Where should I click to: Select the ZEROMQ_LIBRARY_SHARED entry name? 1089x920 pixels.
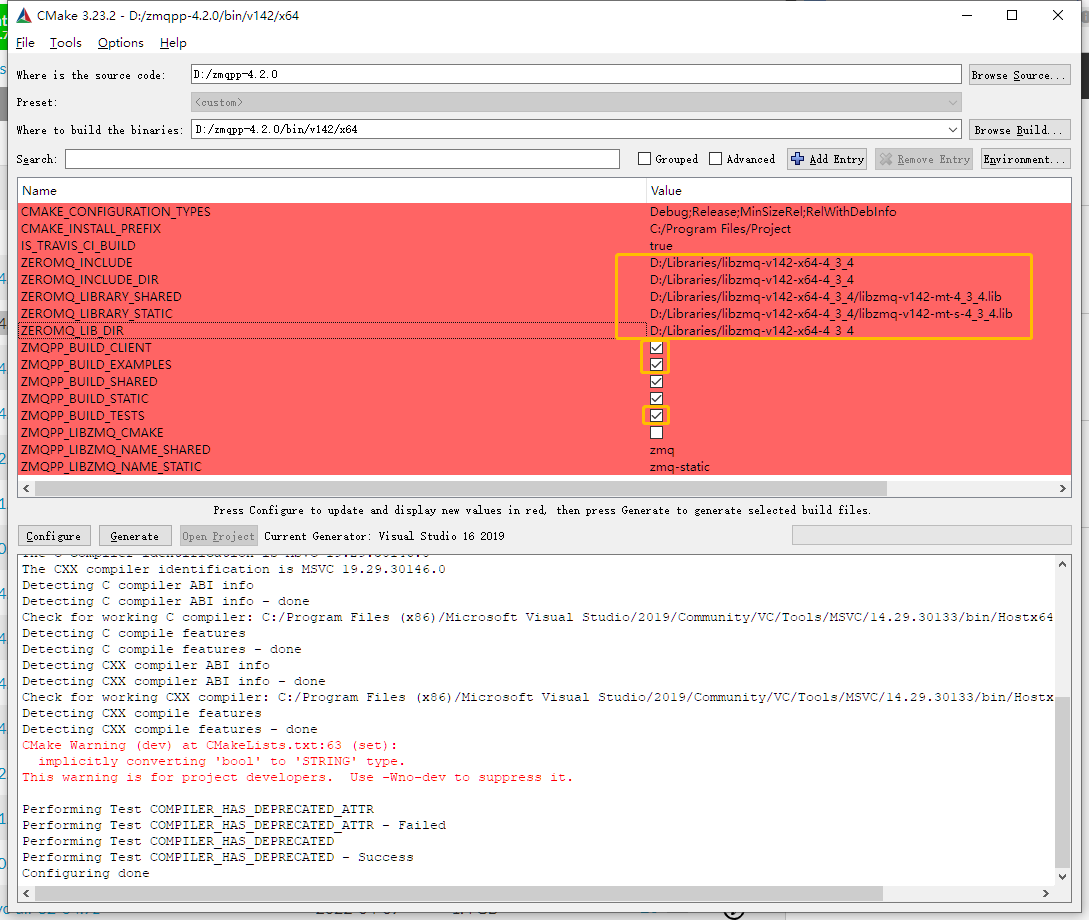(x=101, y=297)
